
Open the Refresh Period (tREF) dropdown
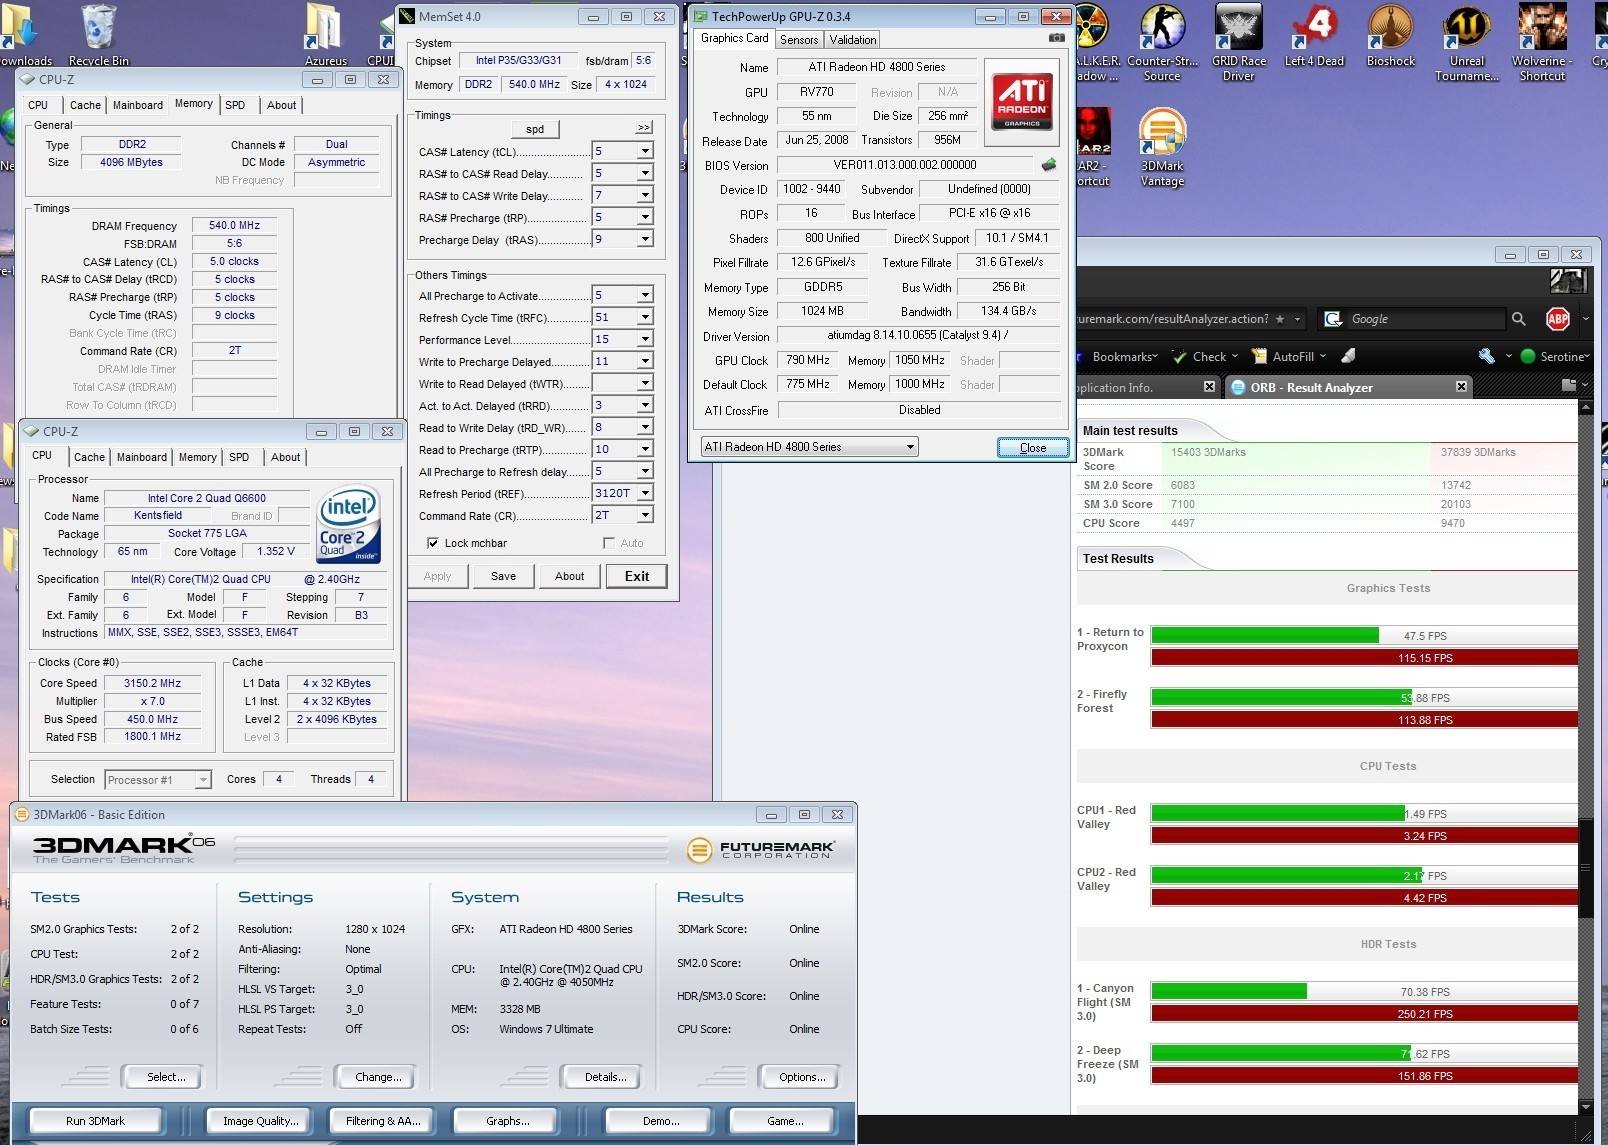pyautogui.click(x=645, y=493)
